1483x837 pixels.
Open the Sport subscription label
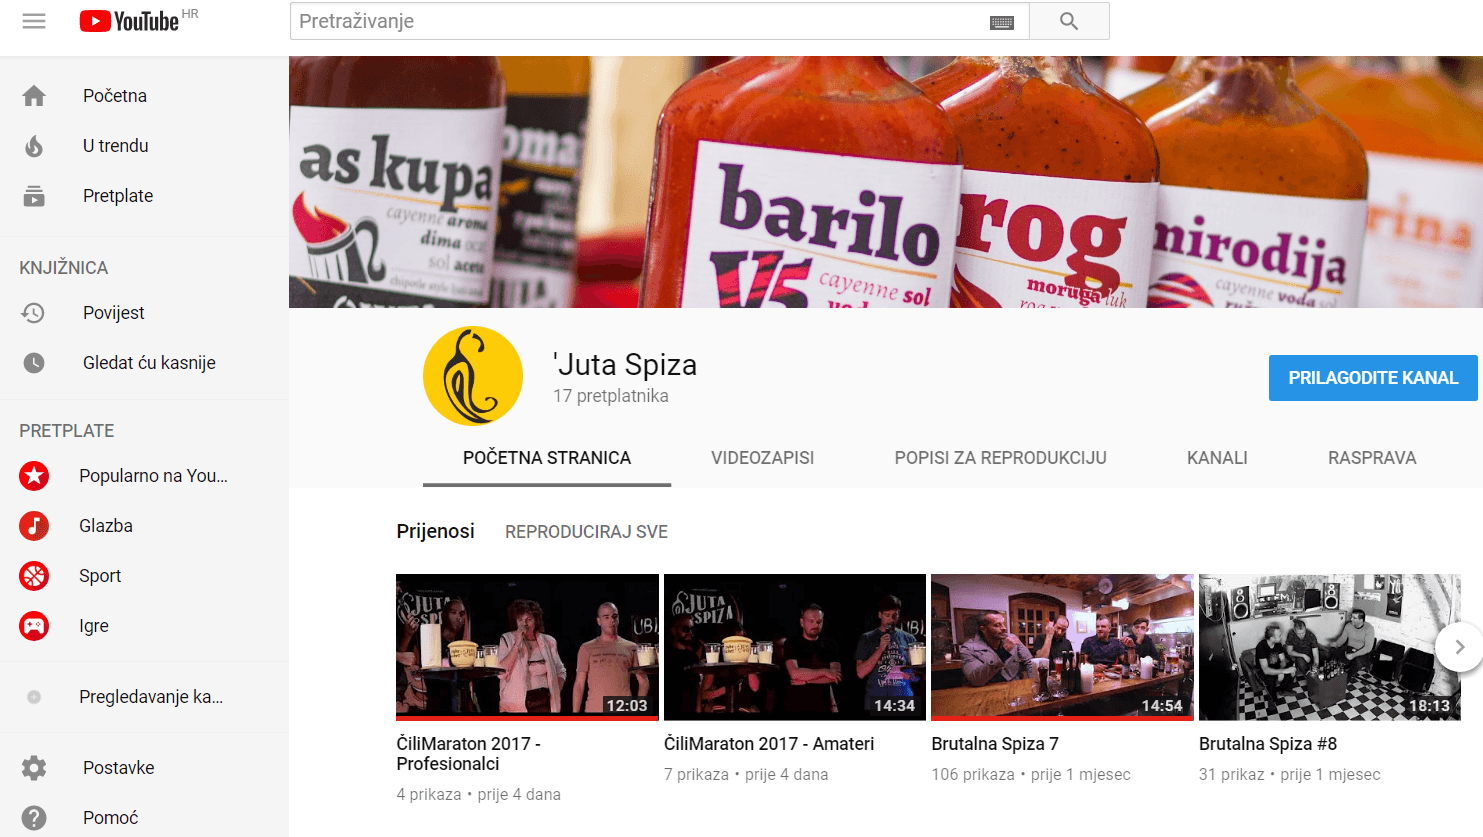pyautogui.click(x=100, y=576)
